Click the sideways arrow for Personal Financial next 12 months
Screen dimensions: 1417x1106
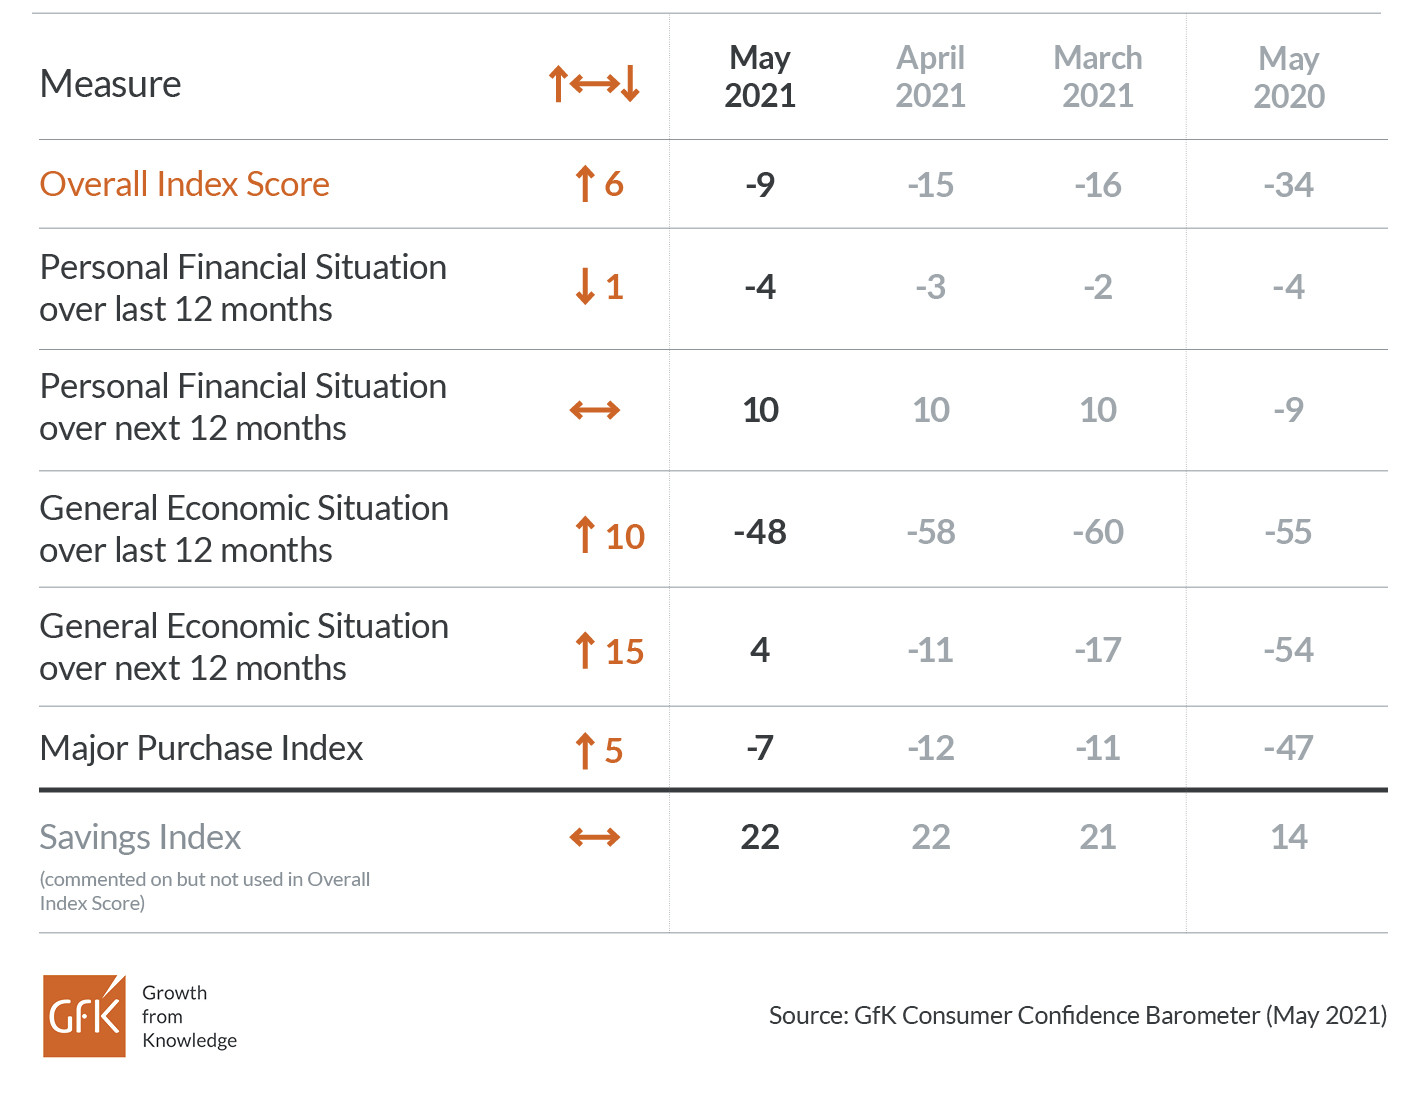click(595, 410)
